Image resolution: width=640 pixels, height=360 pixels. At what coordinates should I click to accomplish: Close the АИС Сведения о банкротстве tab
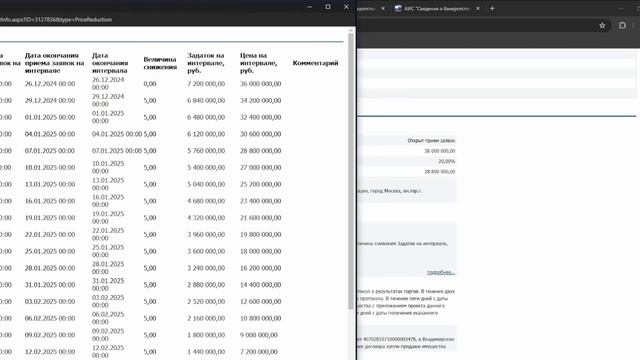[x=478, y=8]
